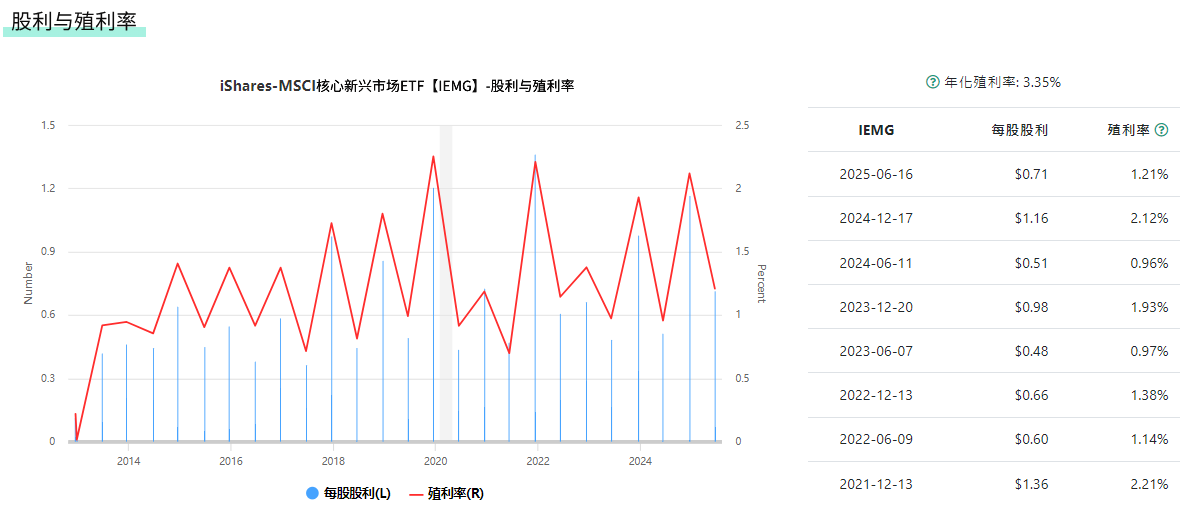Click help icon beside 年化殖利率
Image resolution: width=1191 pixels, height=509 pixels.
(933, 82)
